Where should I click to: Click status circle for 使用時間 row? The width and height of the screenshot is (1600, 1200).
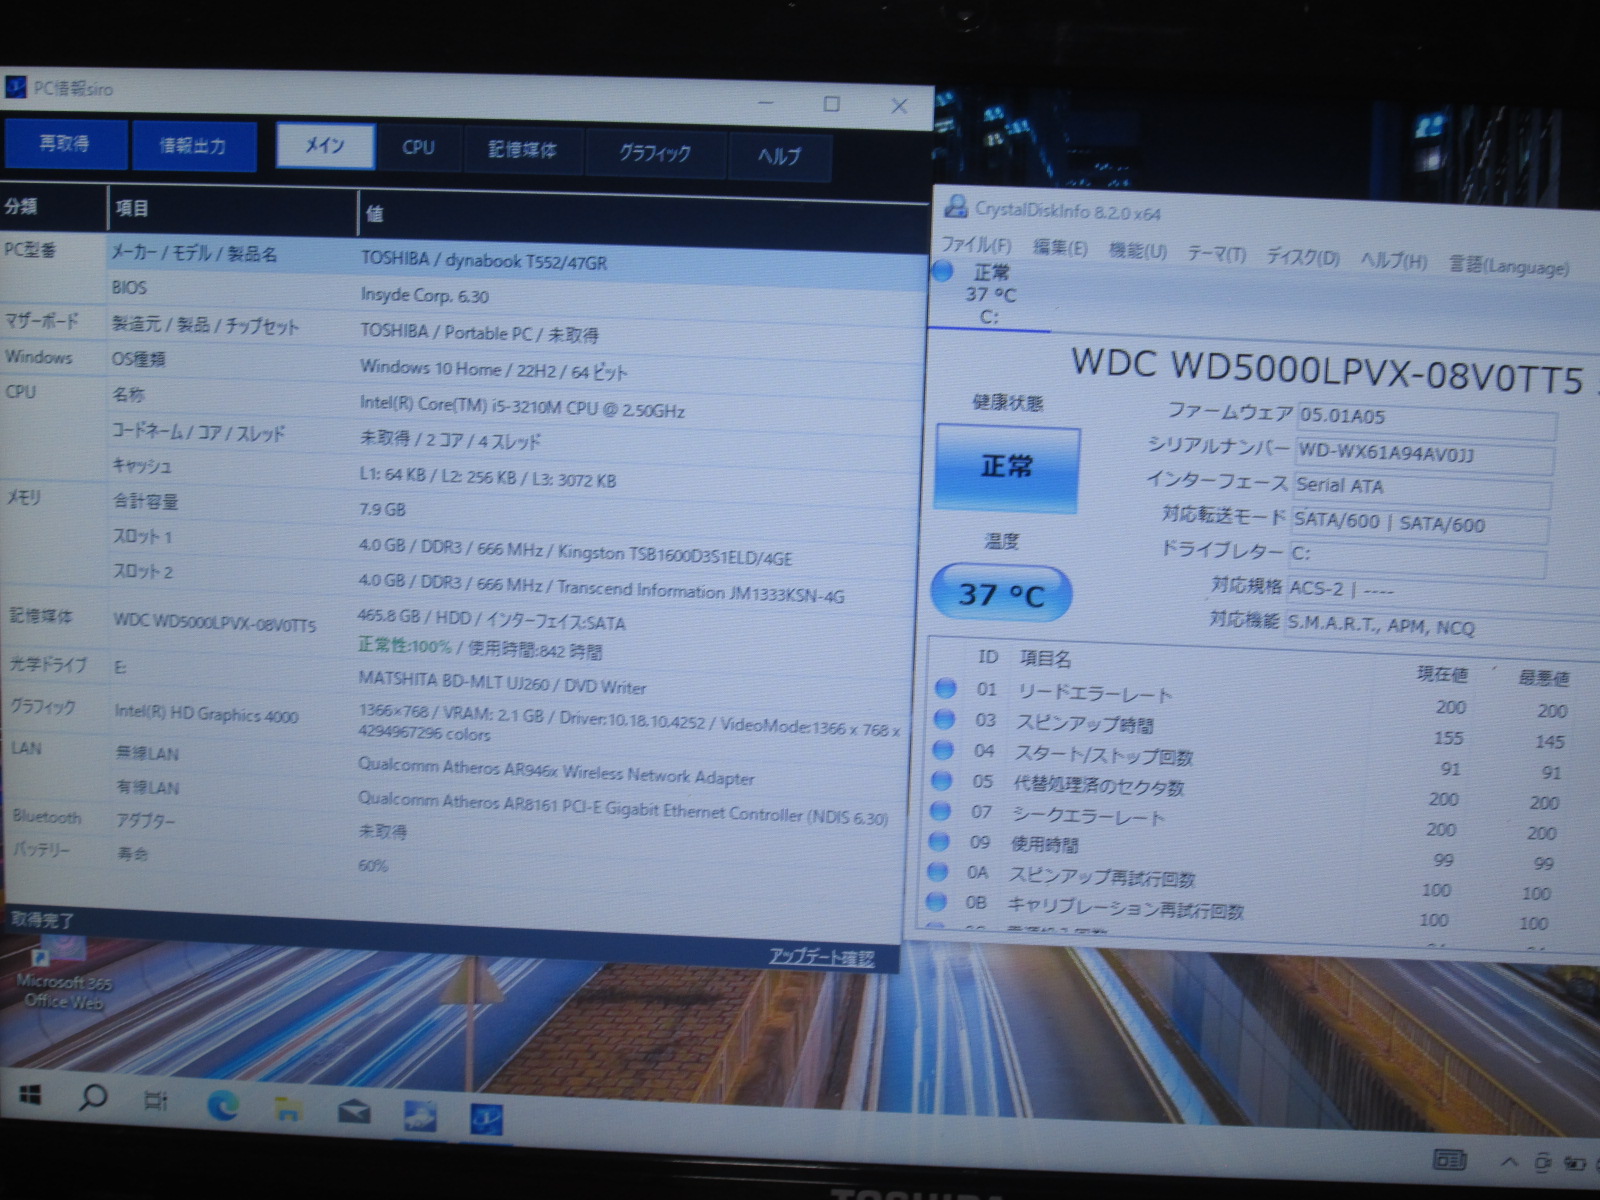coord(939,841)
